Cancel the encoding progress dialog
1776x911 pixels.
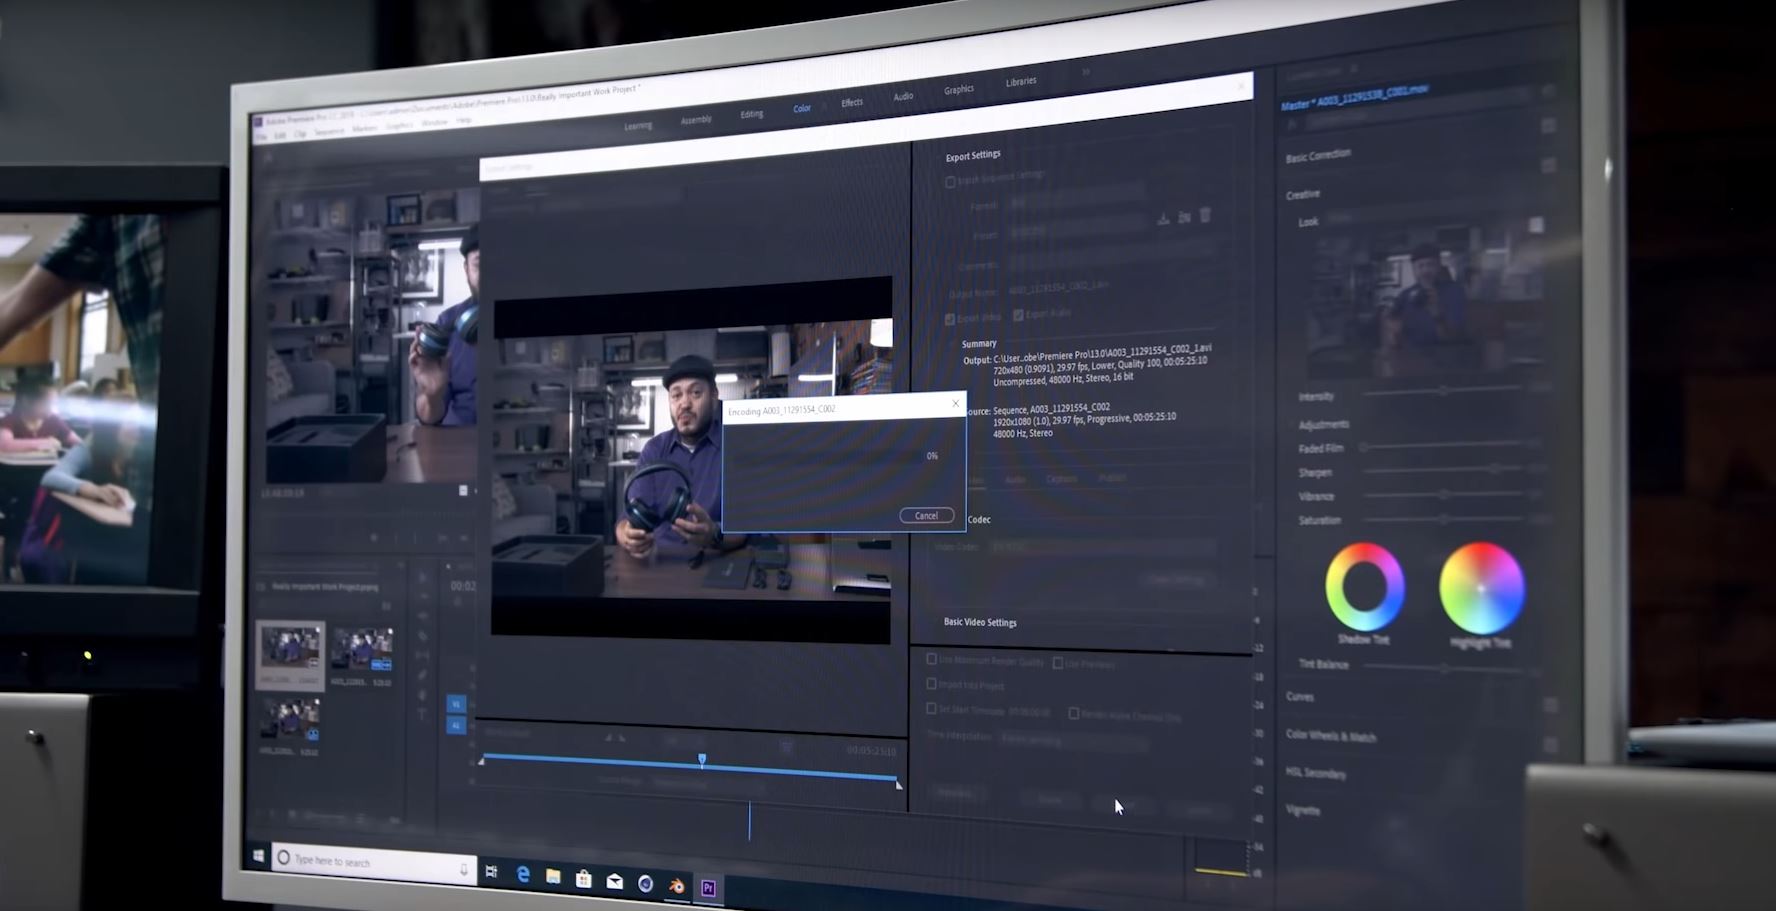point(926,515)
